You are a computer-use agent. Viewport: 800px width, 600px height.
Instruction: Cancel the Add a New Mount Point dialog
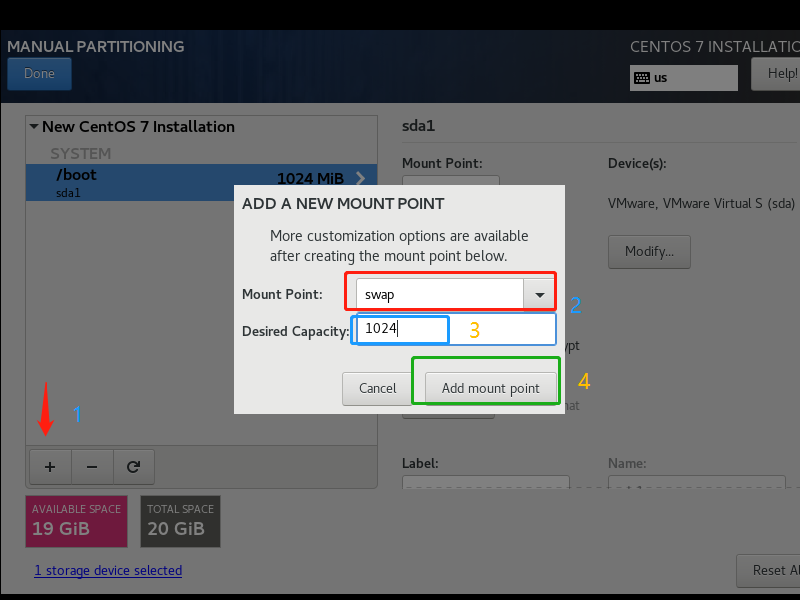click(378, 388)
